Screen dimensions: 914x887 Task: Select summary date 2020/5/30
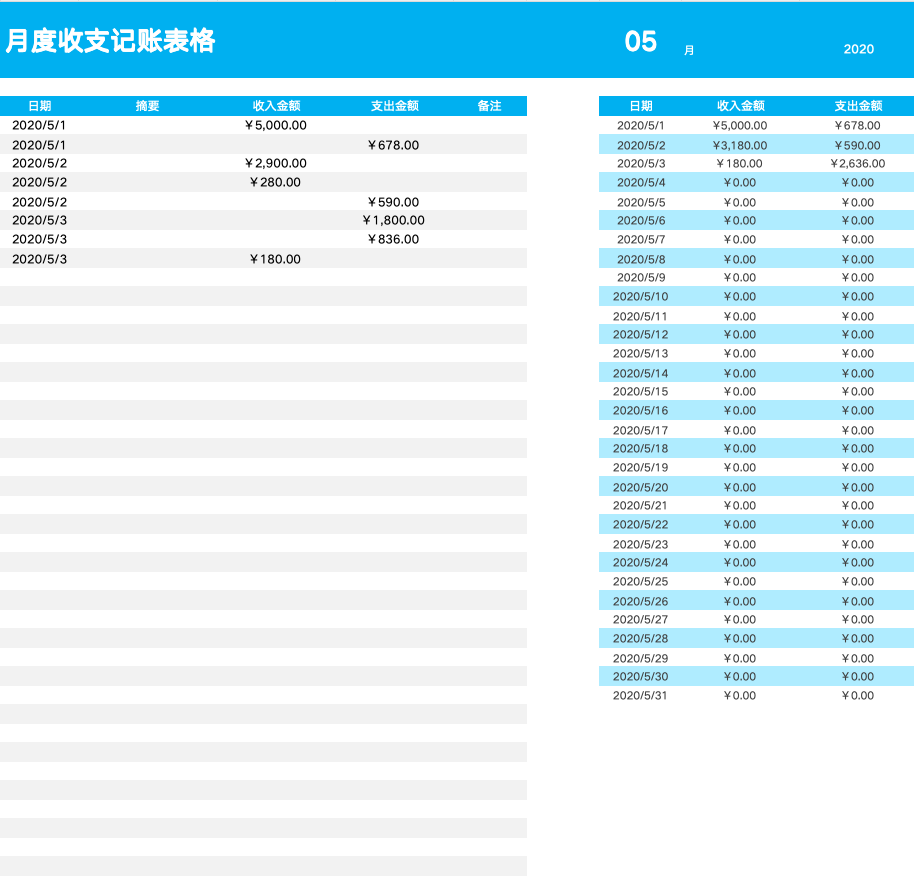[641, 678]
